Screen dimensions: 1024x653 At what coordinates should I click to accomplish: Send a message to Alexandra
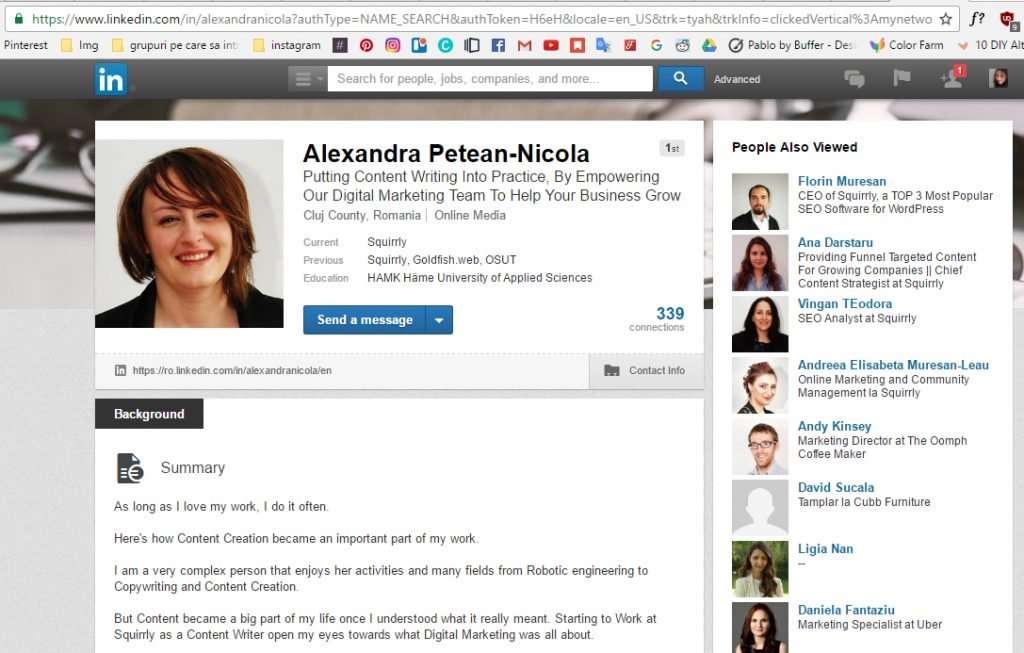(364, 320)
